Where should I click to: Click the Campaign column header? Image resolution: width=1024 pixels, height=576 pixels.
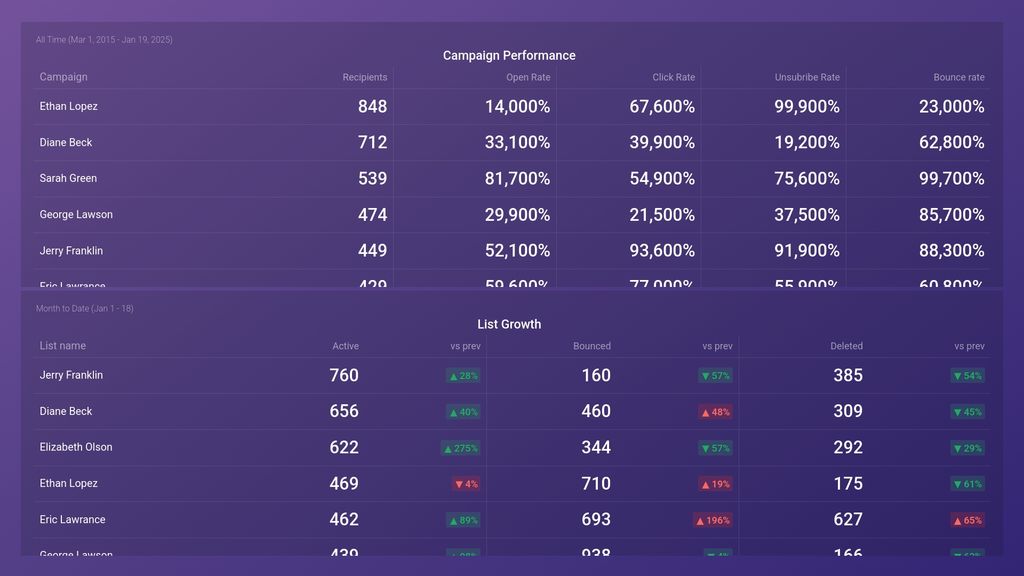[x=63, y=76]
